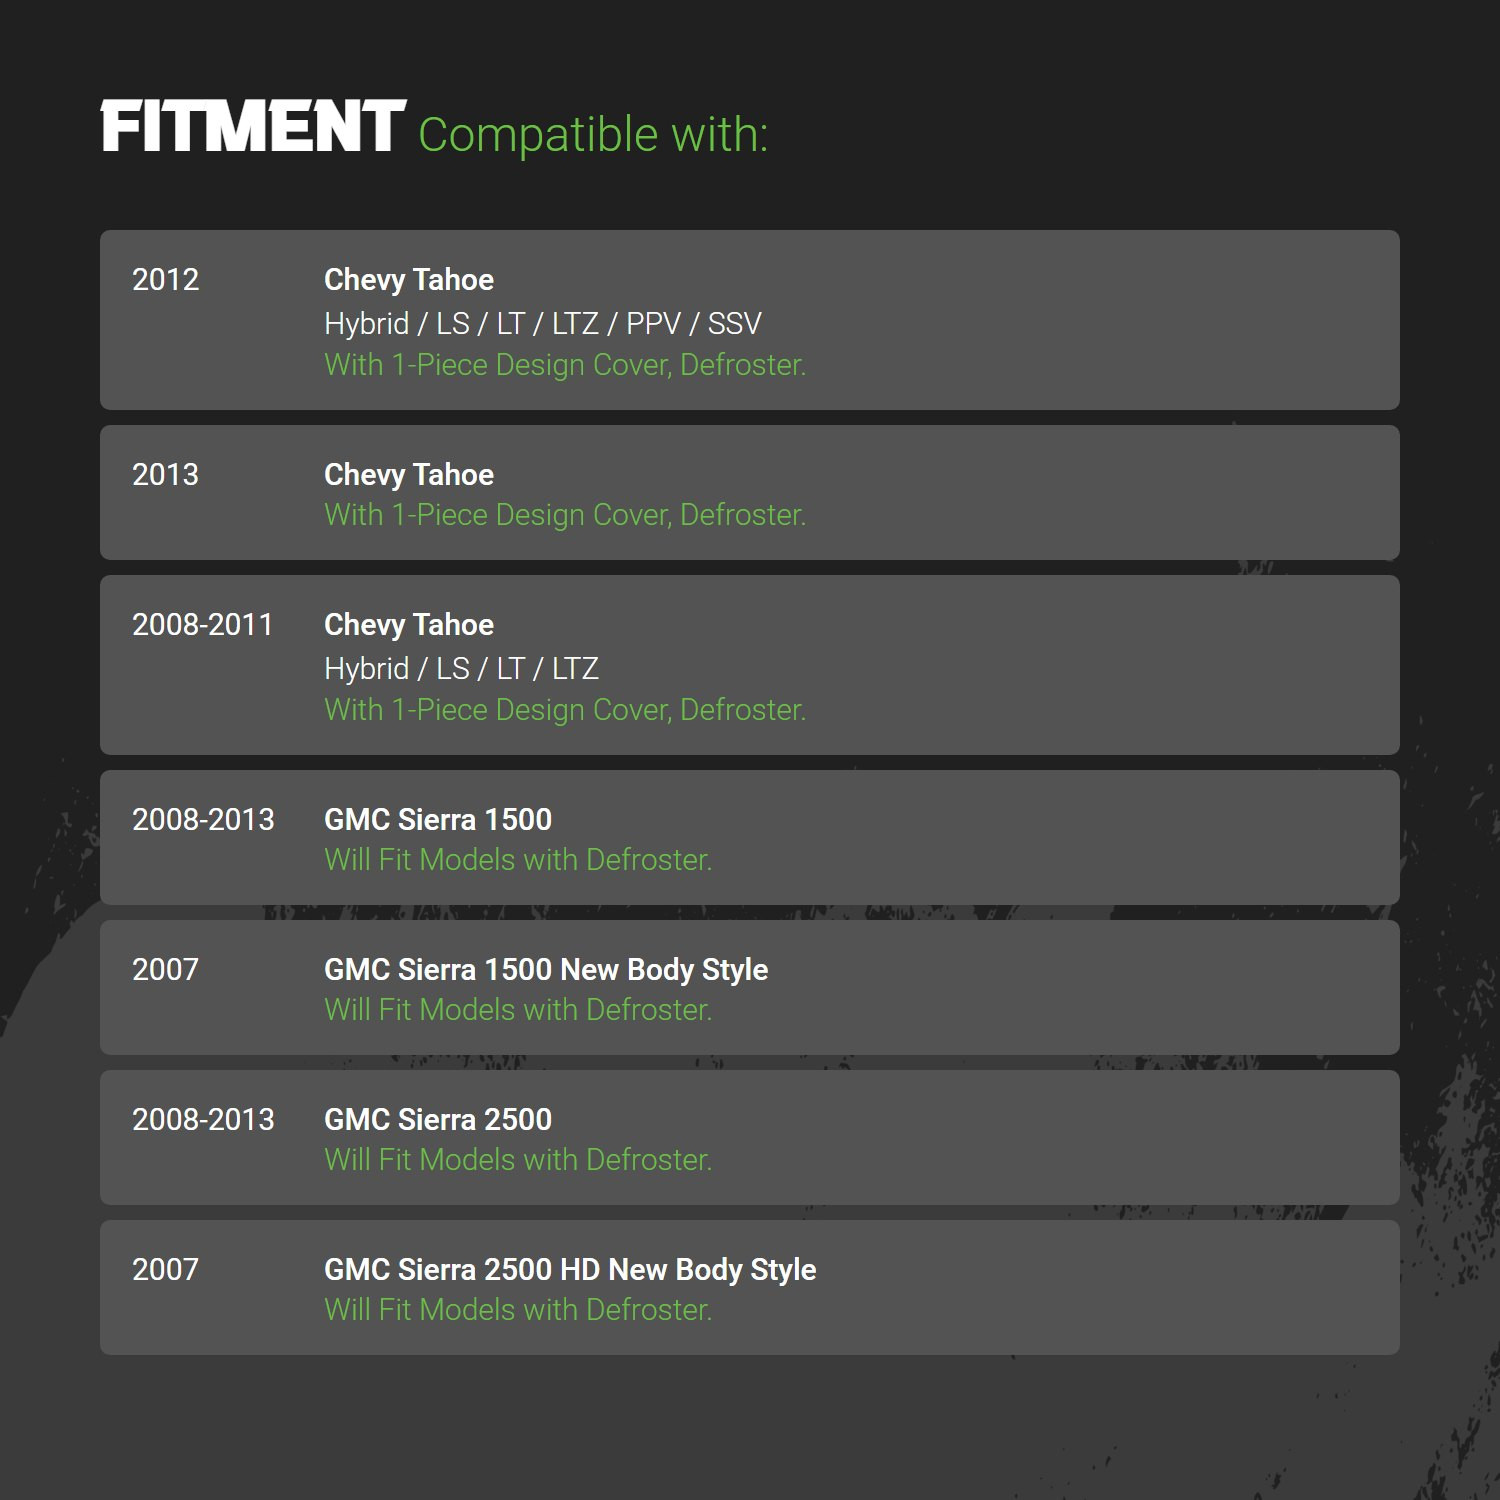The image size is (1500, 1500).
Task: Select GMC Sierra 2500 HD New Body Style
Action: pyautogui.click(x=570, y=1270)
